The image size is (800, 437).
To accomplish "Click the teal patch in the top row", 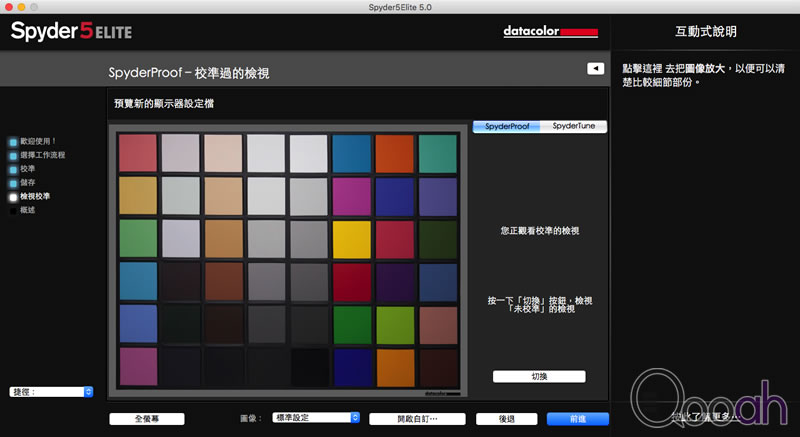I will coord(438,153).
